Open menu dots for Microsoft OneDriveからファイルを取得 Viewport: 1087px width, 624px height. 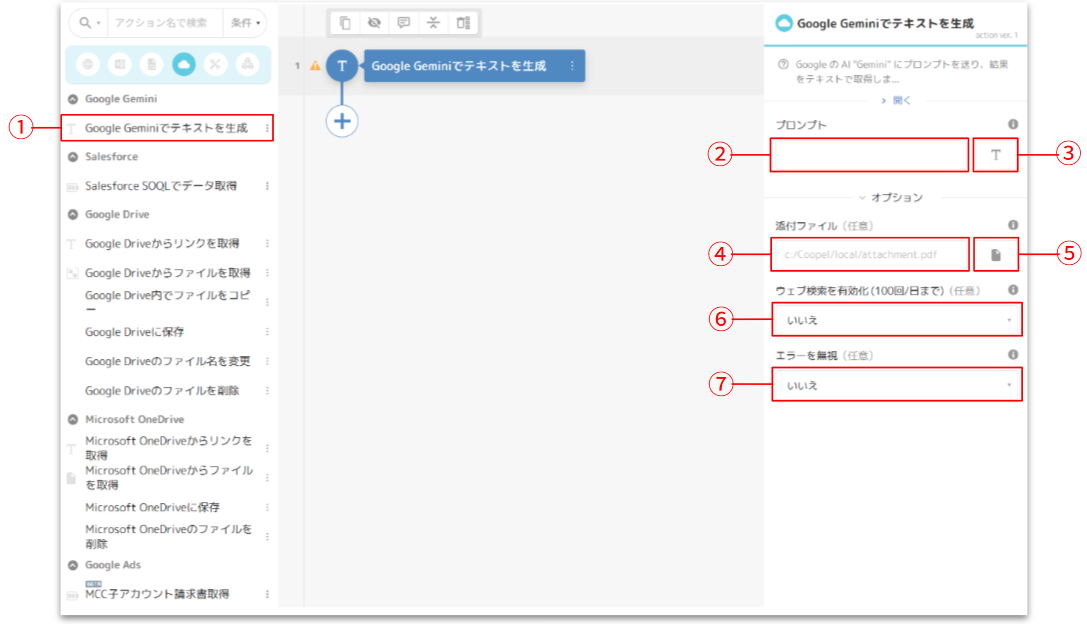tap(267, 478)
